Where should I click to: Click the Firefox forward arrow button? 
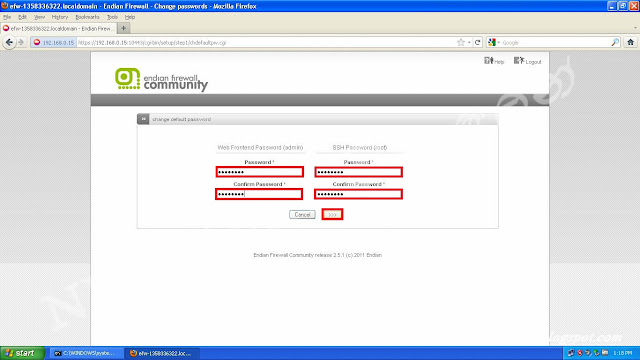tap(21, 42)
